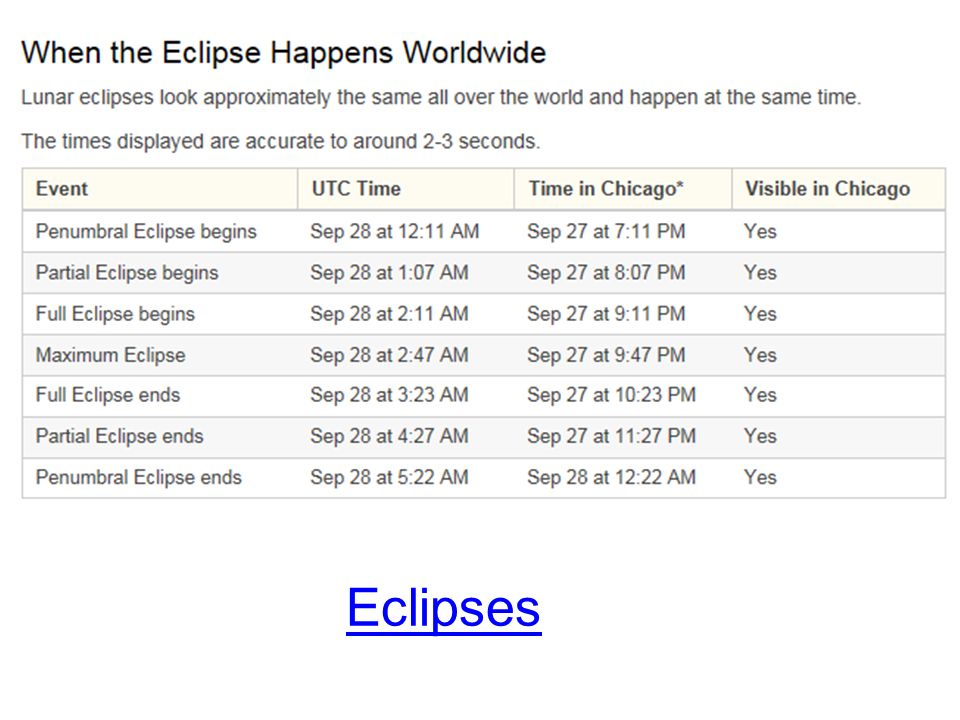The height and width of the screenshot is (720, 960).
Task: Click the Visible in Chicago column header
Action: coord(827,189)
